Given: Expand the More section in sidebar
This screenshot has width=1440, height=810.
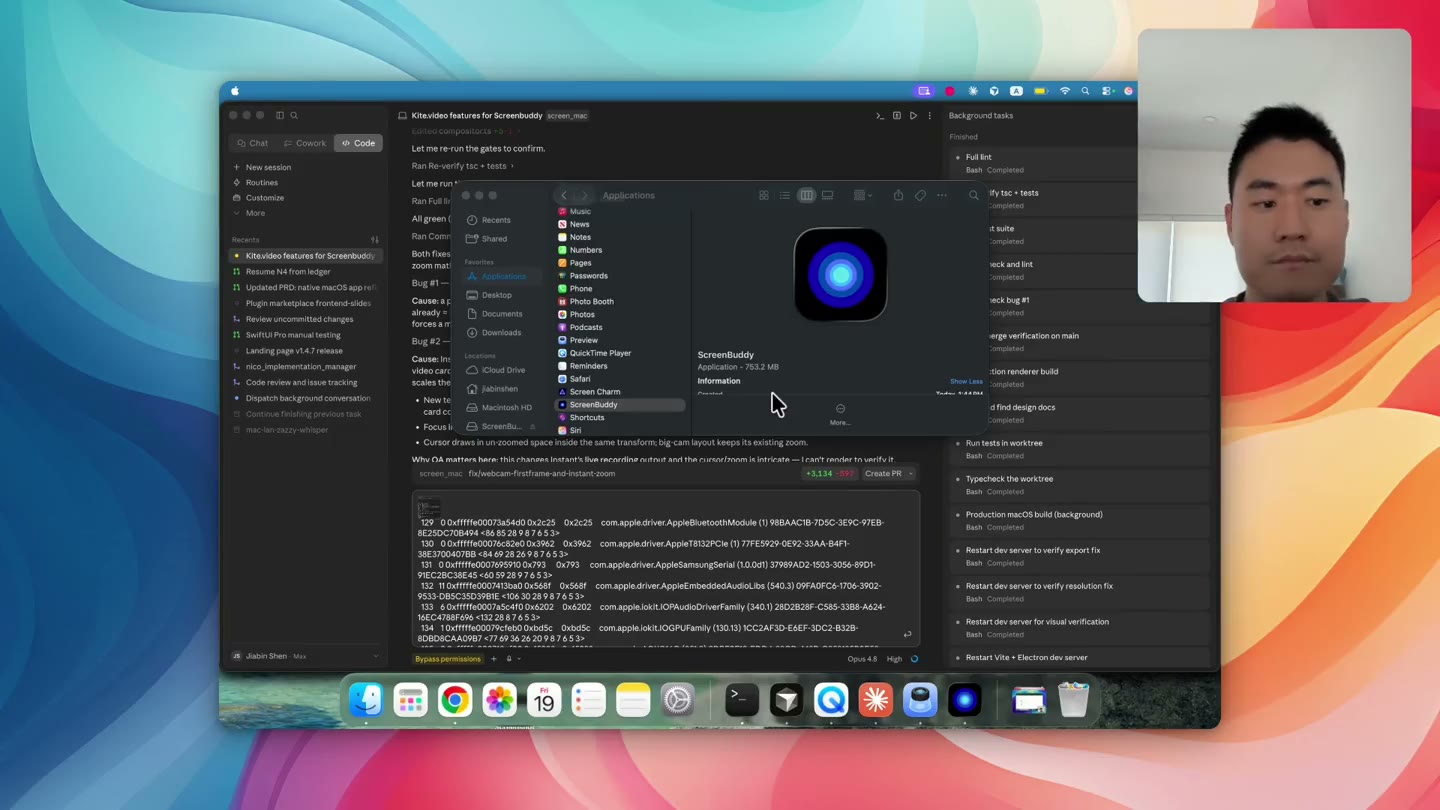Looking at the screenshot, I should 249,213.
